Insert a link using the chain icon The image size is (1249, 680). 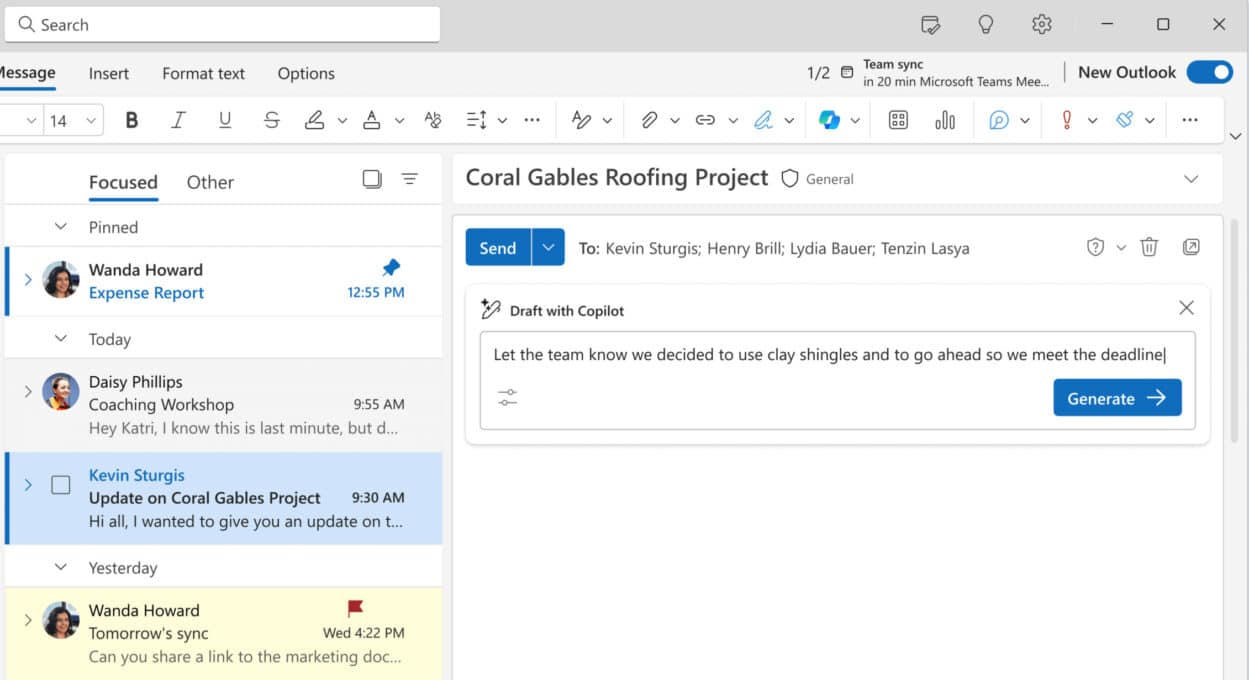(x=705, y=120)
